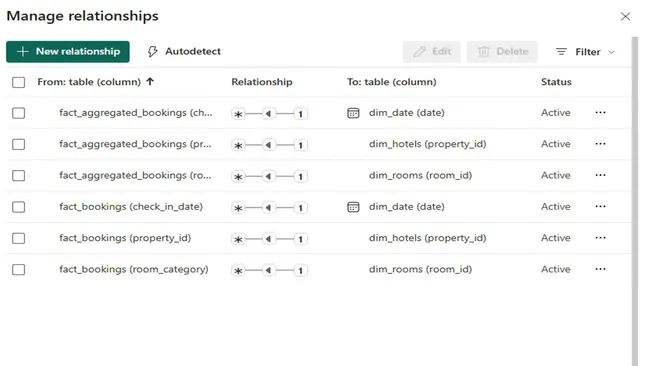Open more options for fact_bookings (check_in_date) row

tap(600, 206)
